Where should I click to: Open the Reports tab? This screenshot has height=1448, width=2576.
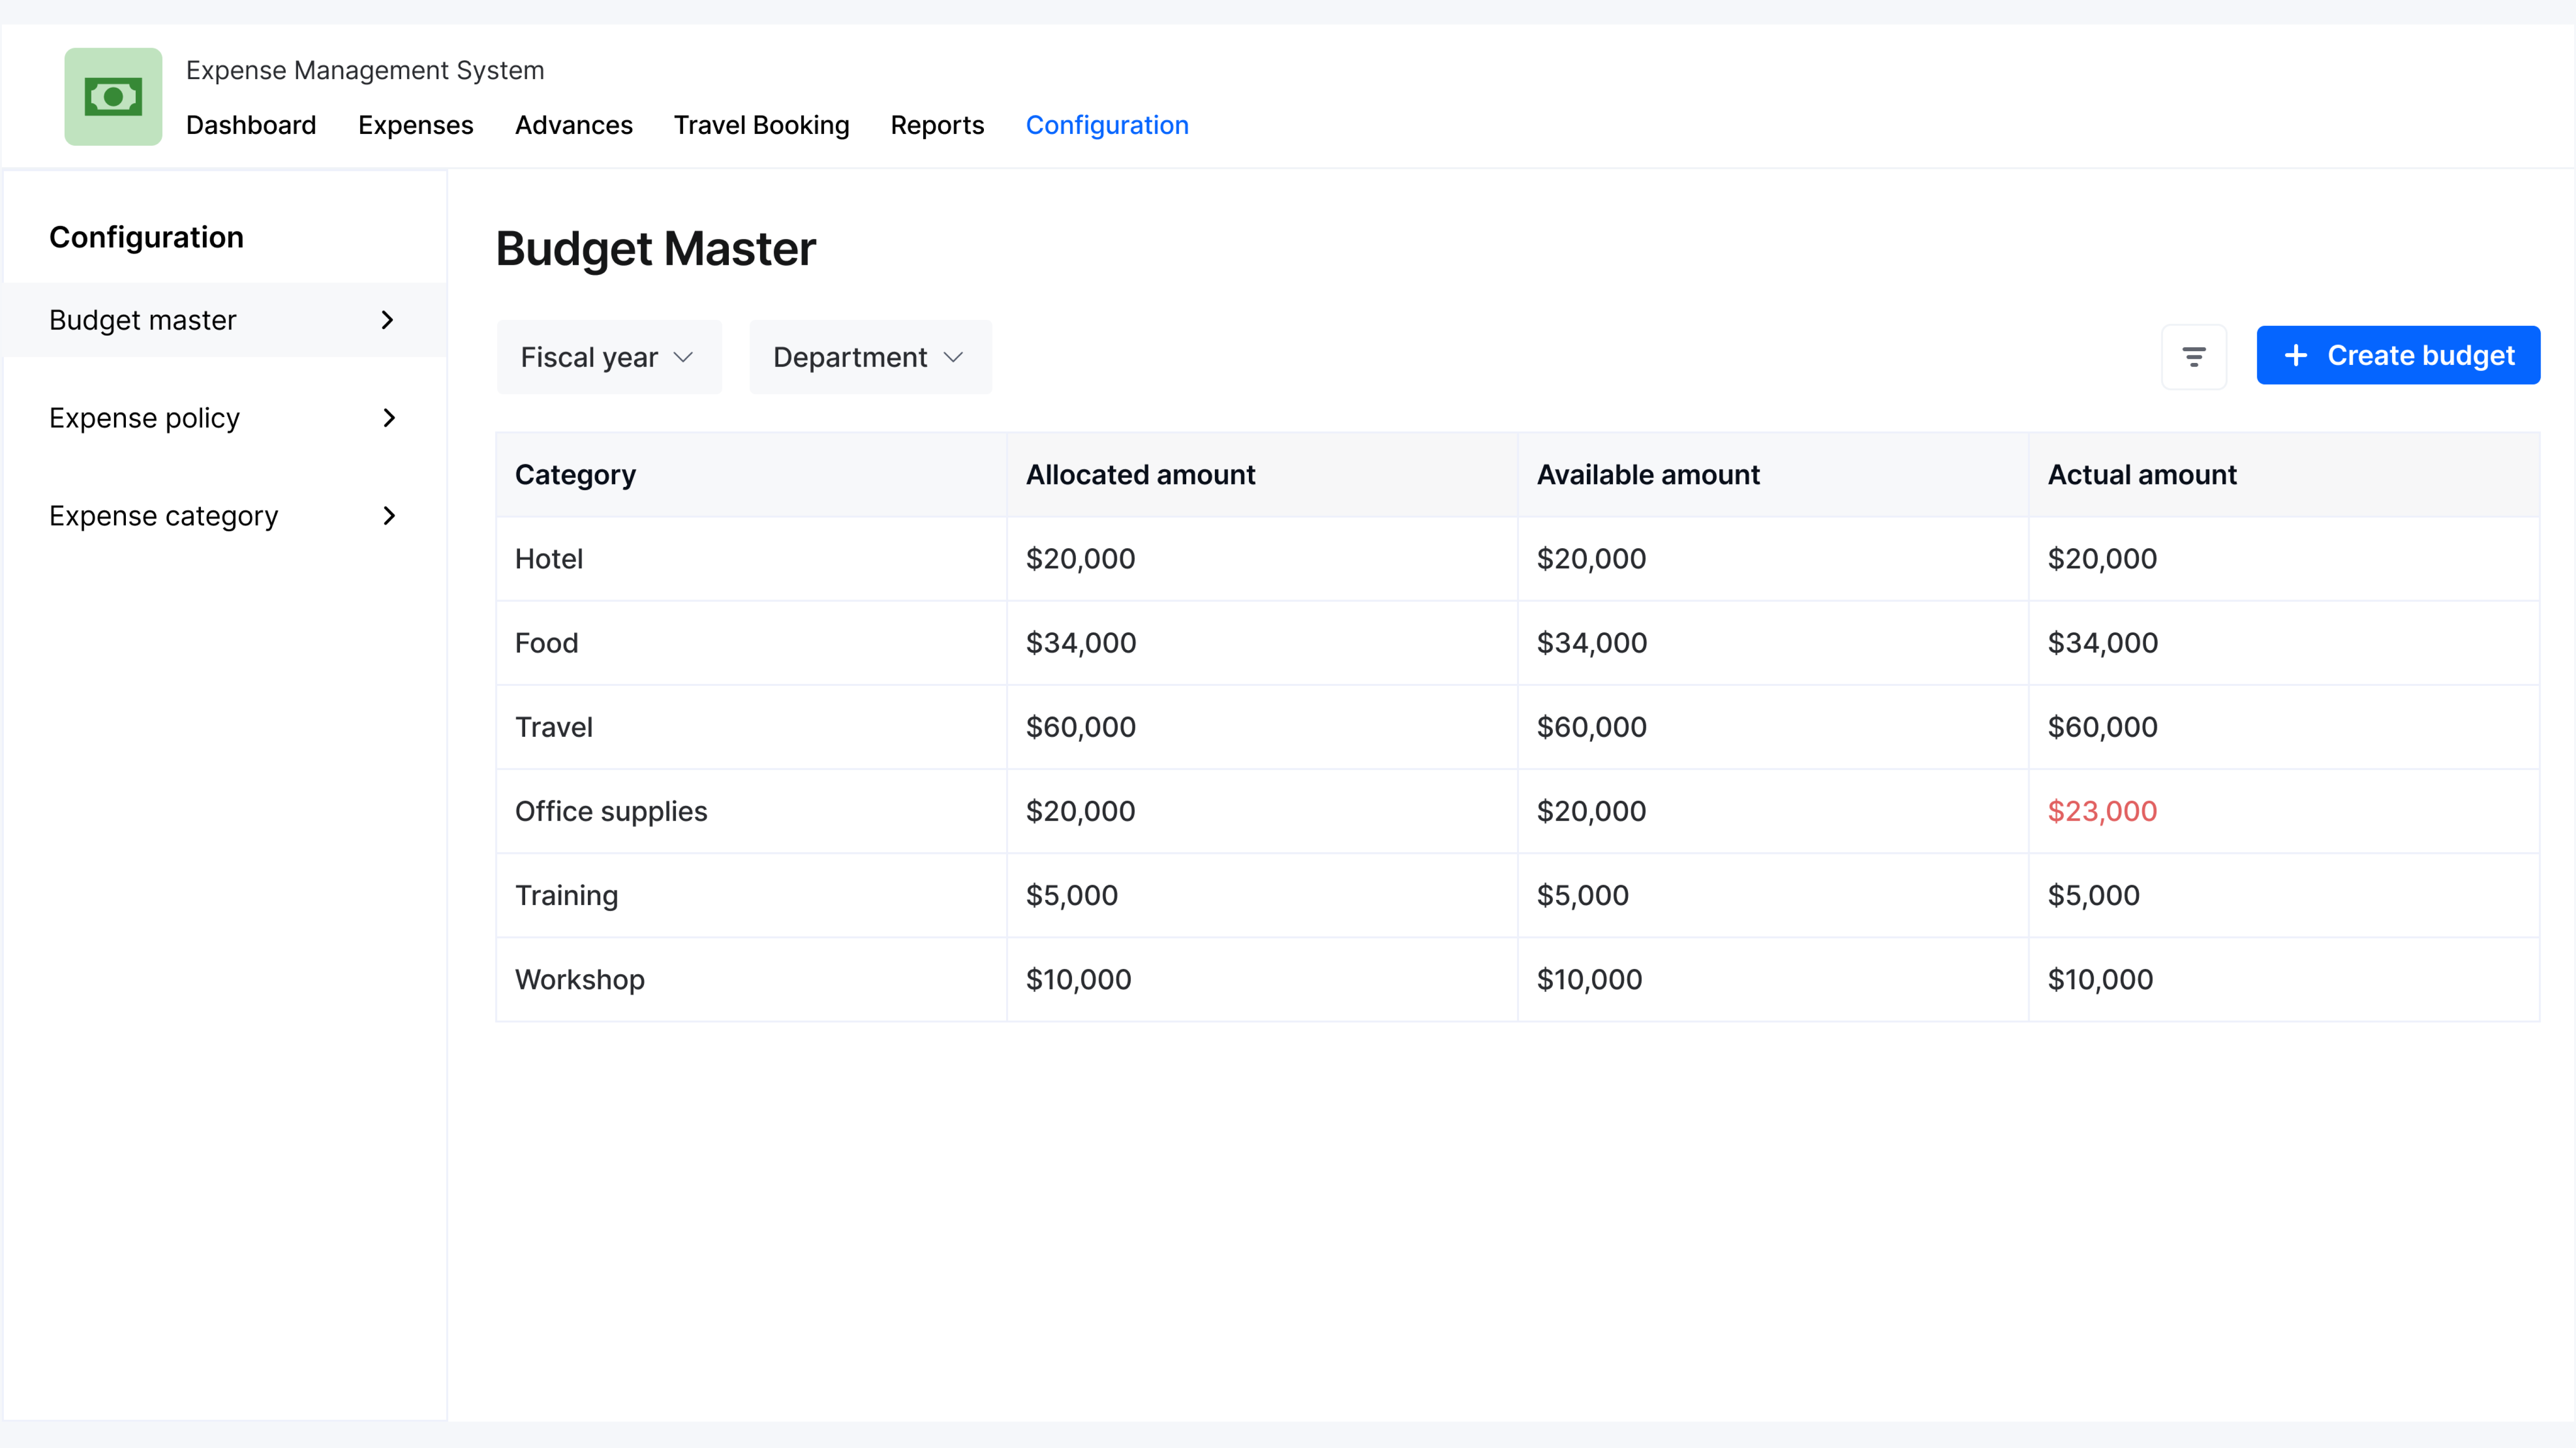[938, 125]
